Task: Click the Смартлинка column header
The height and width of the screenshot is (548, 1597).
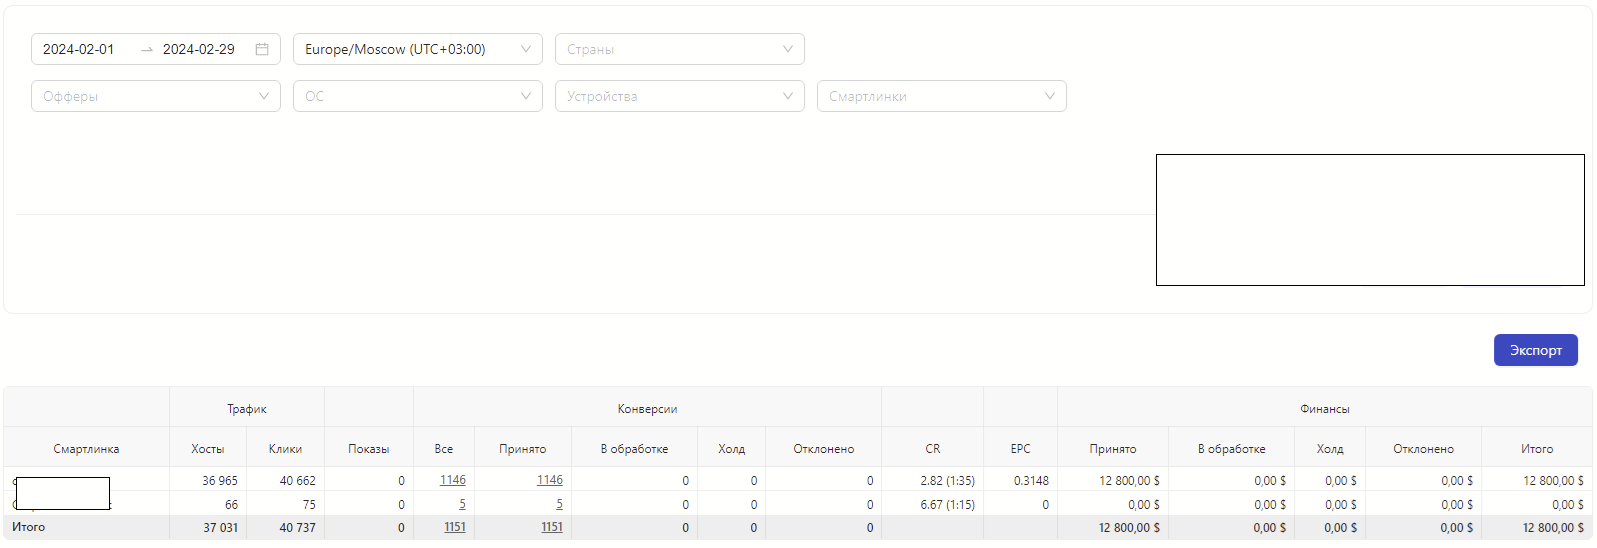Action: [x=86, y=449]
